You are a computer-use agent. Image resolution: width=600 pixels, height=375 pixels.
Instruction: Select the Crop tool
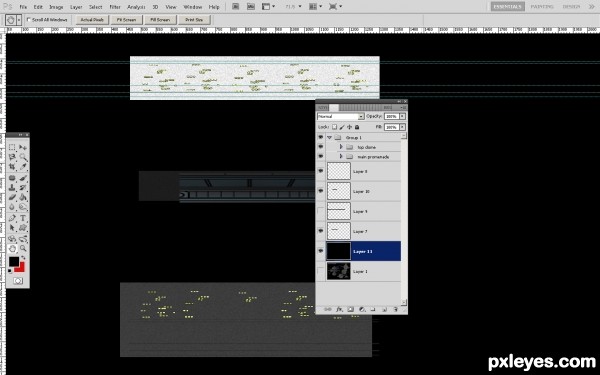click(x=12, y=167)
